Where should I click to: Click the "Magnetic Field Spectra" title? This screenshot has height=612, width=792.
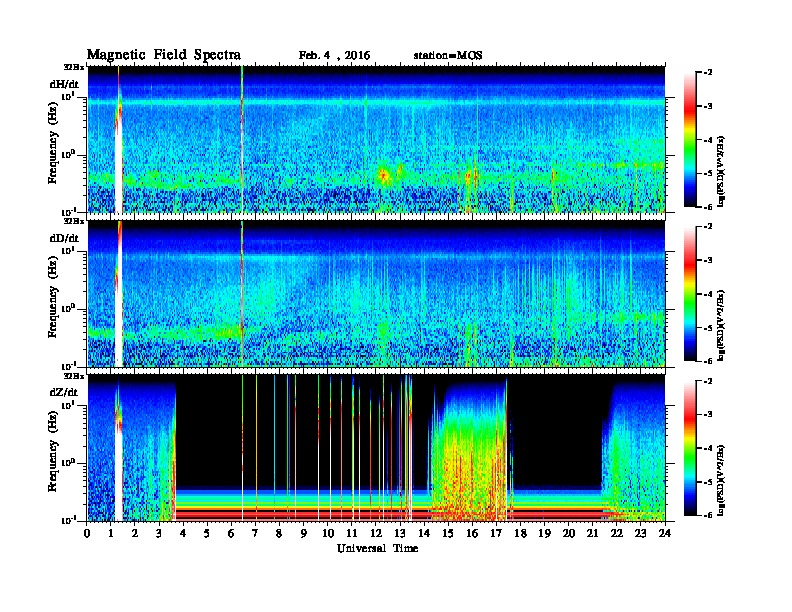[164, 55]
